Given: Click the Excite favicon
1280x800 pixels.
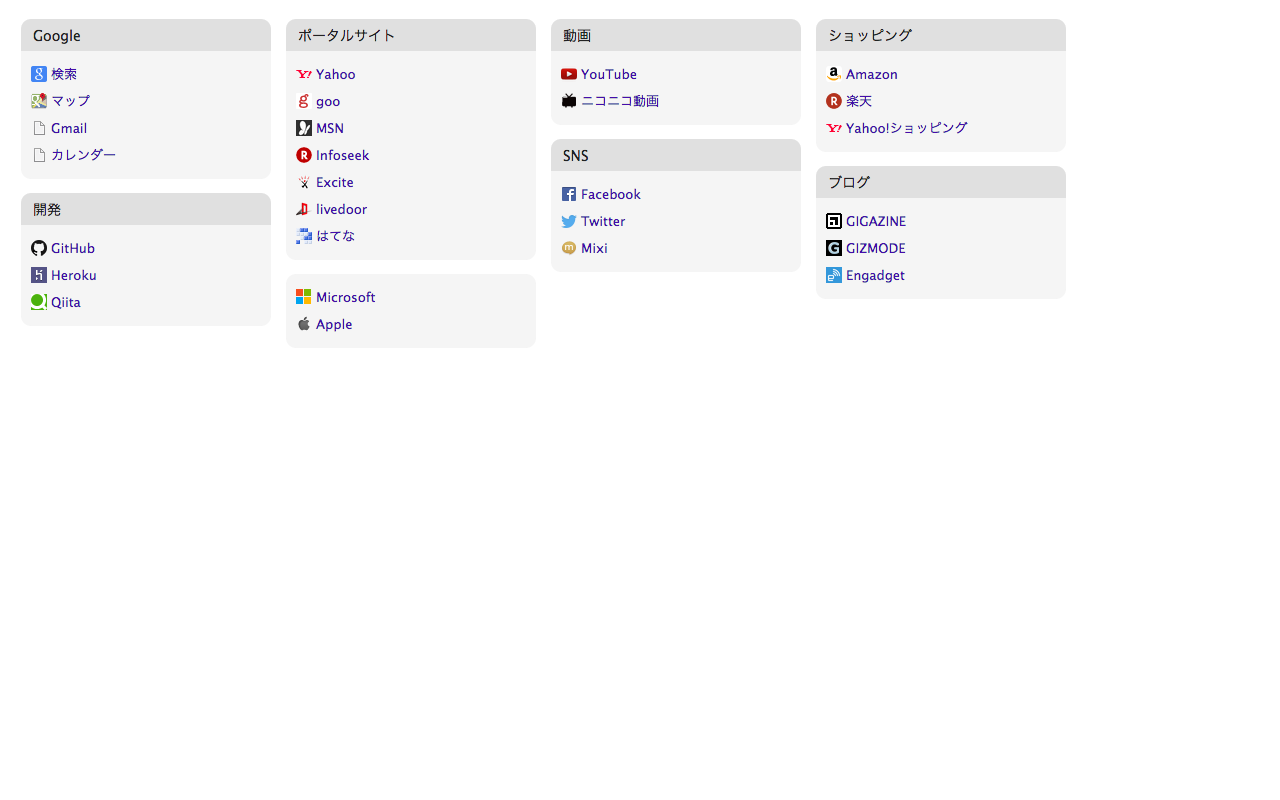Looking at the screenshot, I should [x=304, y=182].
